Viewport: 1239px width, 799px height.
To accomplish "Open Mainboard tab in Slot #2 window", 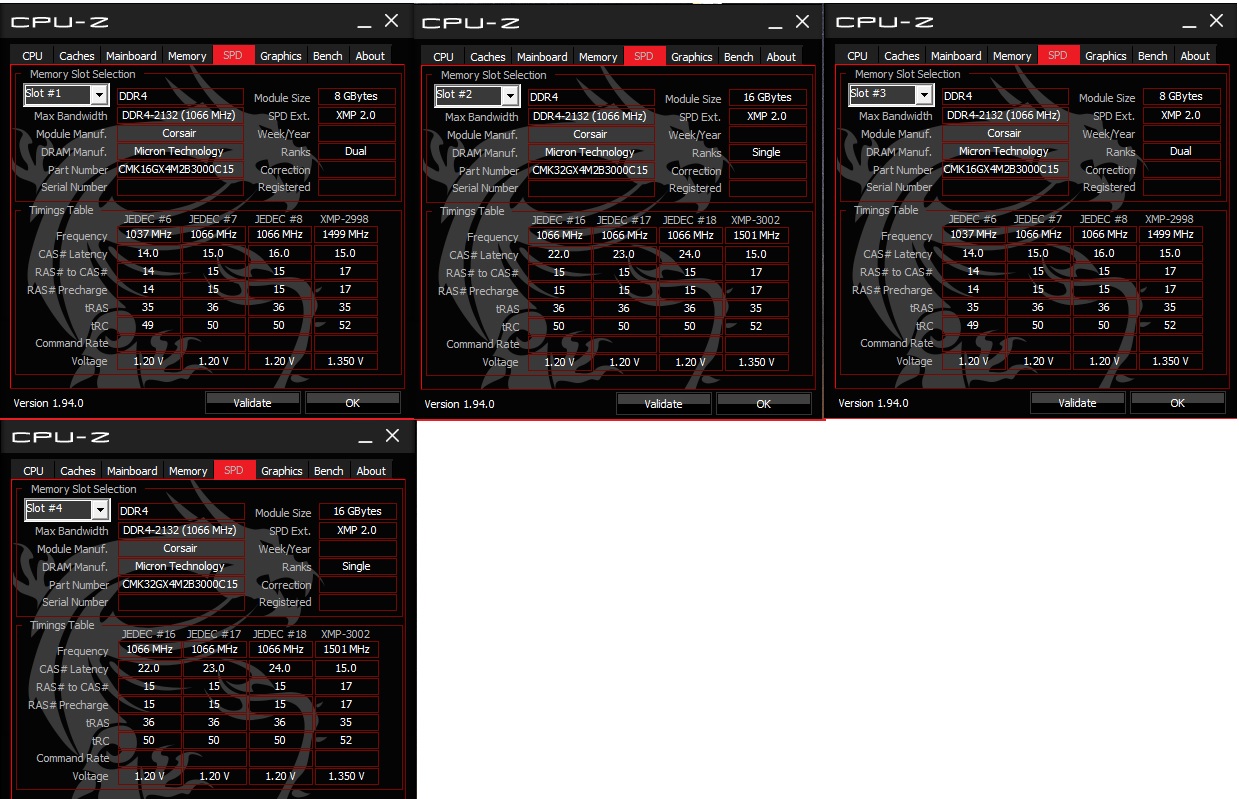I will (542, 57).
